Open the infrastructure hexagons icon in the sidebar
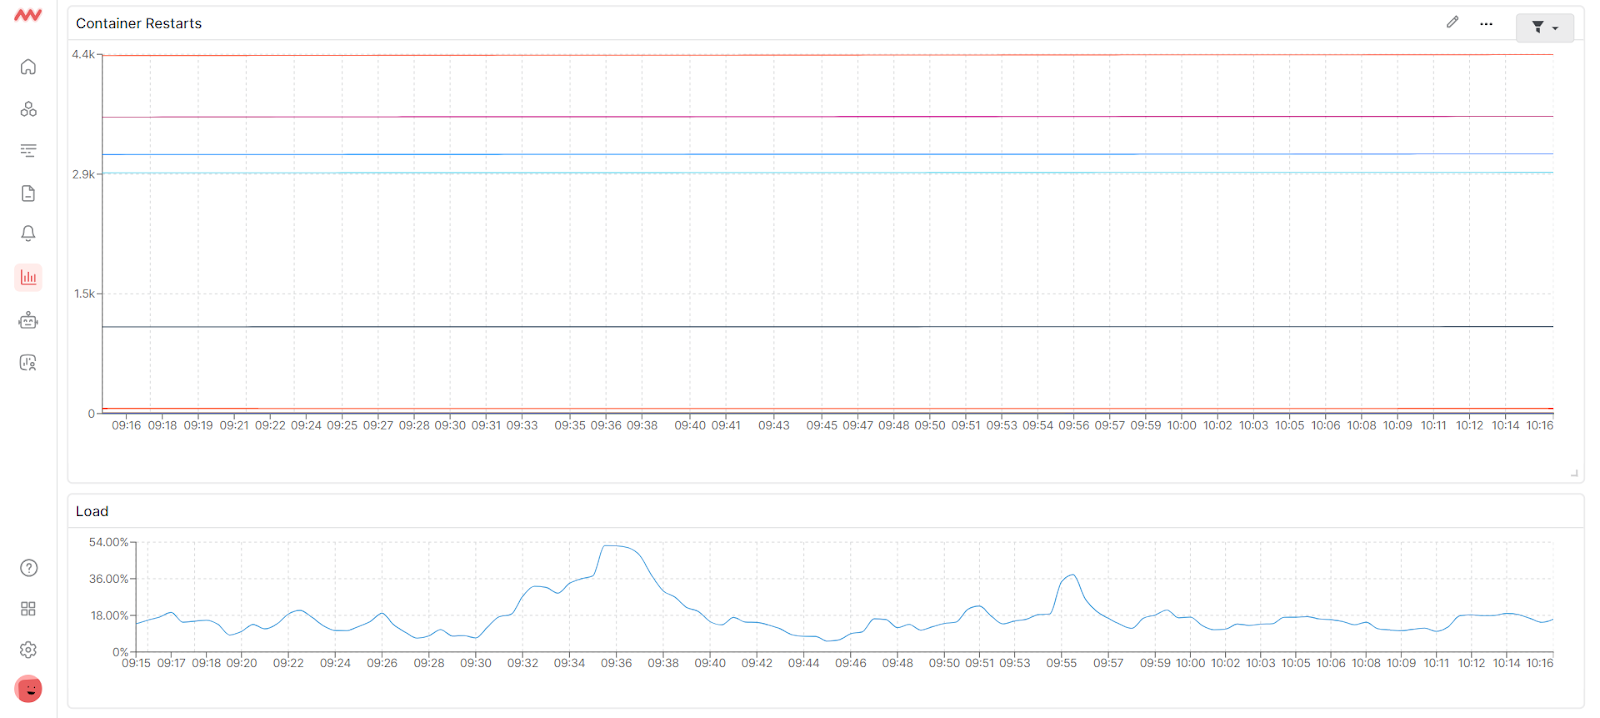 (28, 109)
